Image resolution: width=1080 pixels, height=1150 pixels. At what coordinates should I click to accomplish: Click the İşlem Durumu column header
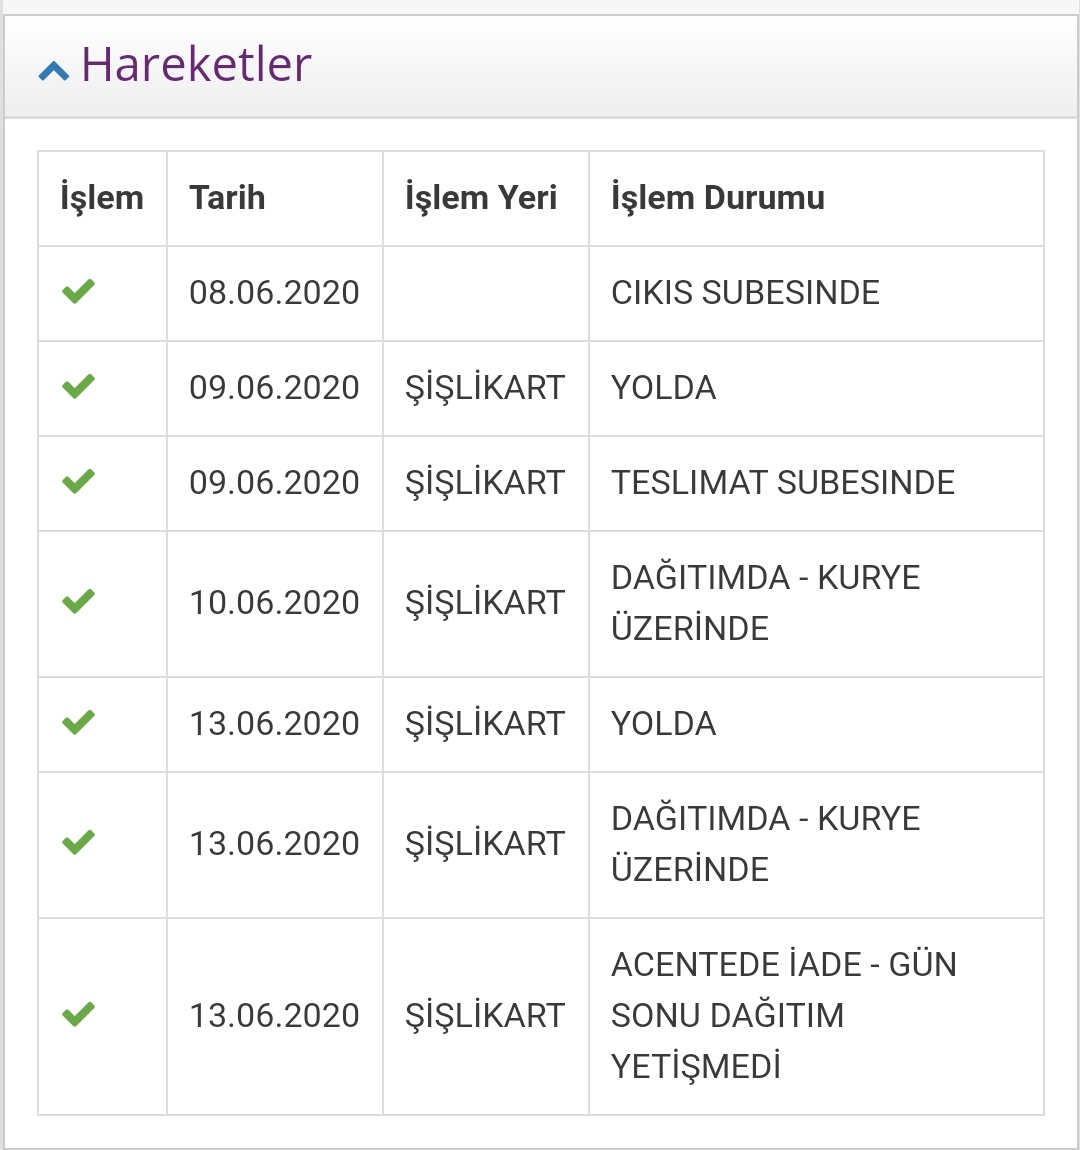(718, 198)
